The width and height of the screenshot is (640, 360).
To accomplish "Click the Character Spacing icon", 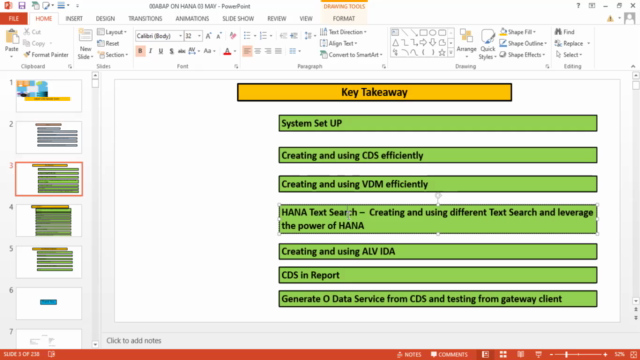I will tap(192, 51).
